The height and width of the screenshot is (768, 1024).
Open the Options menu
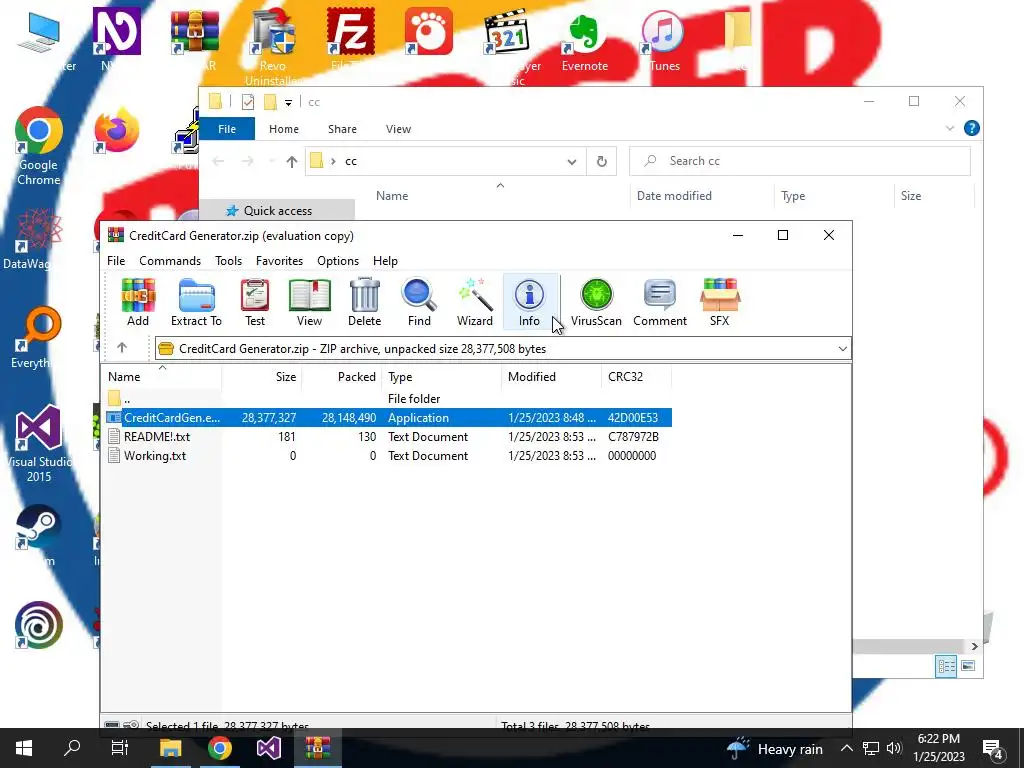[x=338, y=261]
